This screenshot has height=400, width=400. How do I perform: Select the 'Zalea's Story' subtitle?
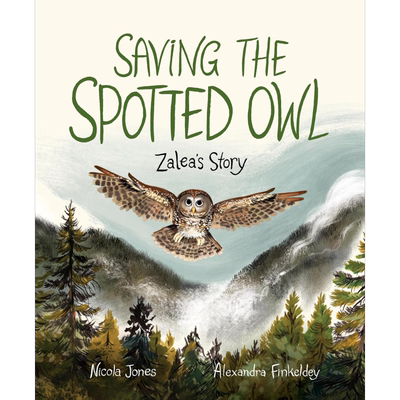coord(202,164)
